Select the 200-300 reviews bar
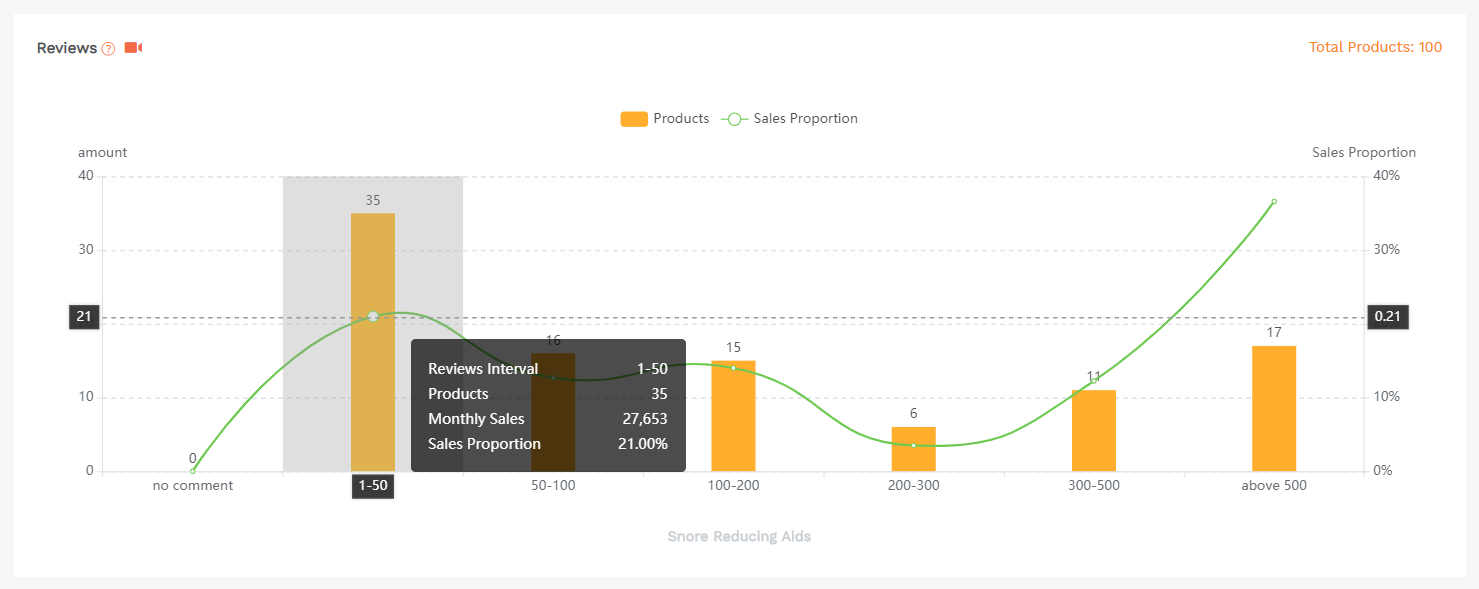1479x589 pixels. 913,450
